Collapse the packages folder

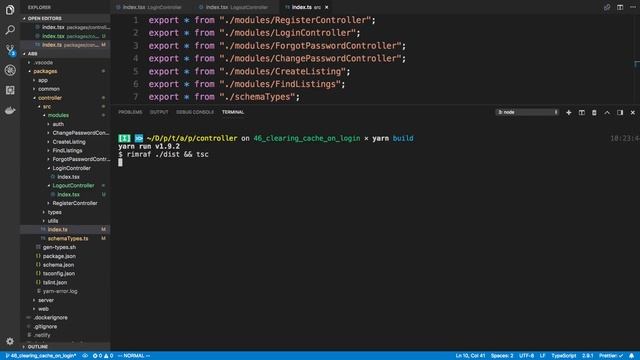(45, 71)
